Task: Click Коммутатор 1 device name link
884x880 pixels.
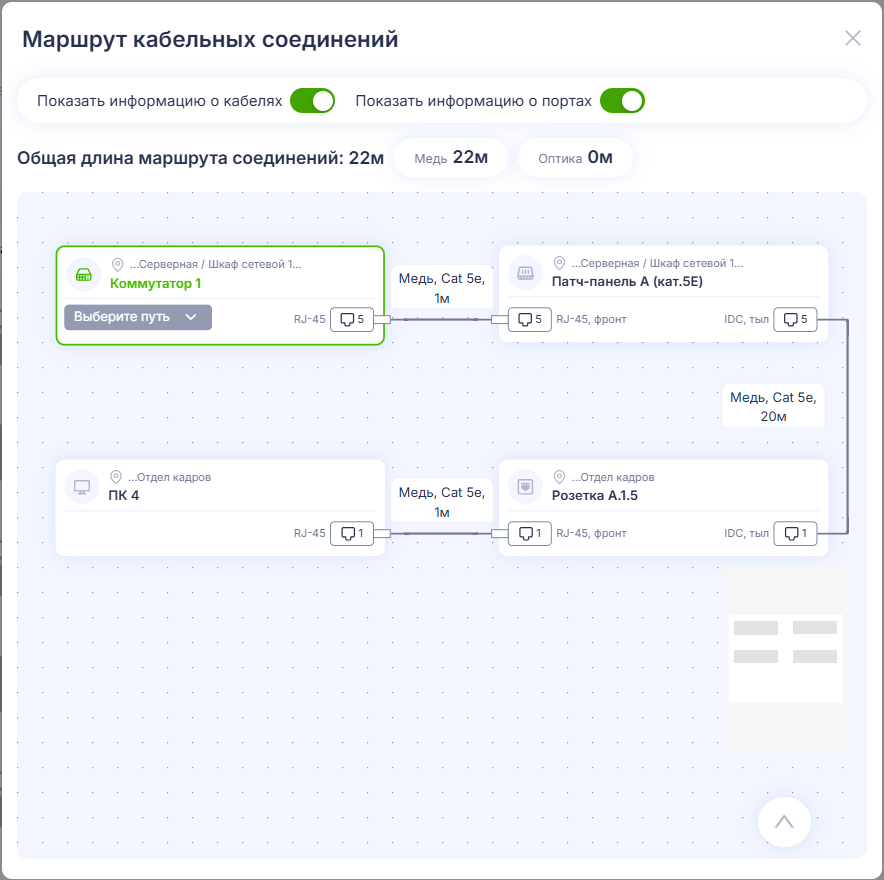Action: coord(155,284)
